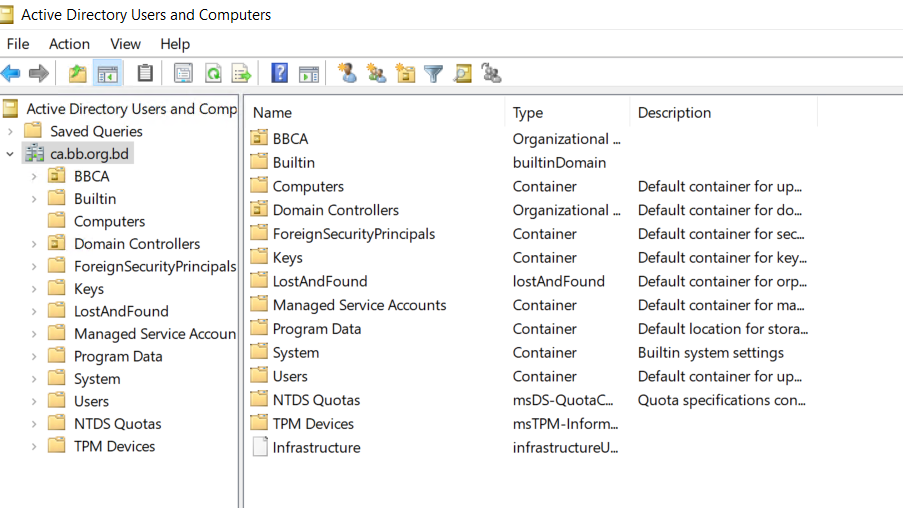Create a new group with toolbar icon
903x508 pixels.
(376, 73)
